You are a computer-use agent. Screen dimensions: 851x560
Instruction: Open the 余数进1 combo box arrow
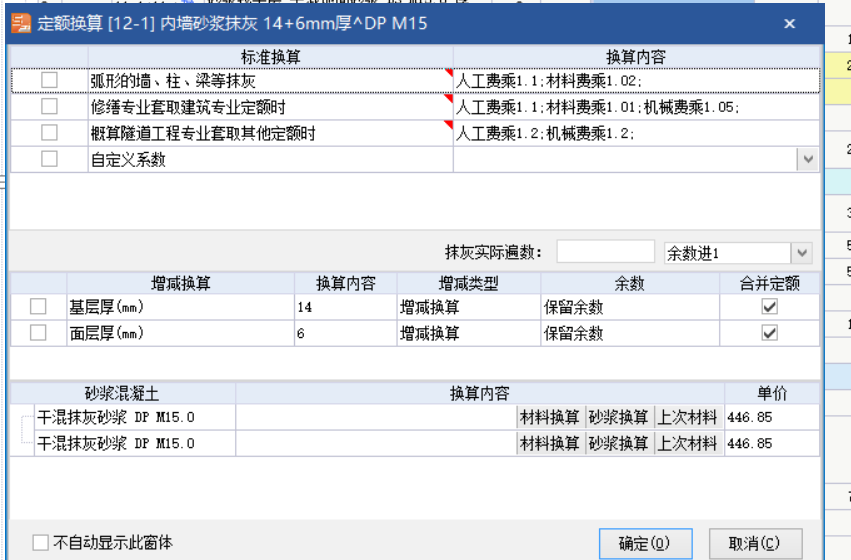[802, 253]
